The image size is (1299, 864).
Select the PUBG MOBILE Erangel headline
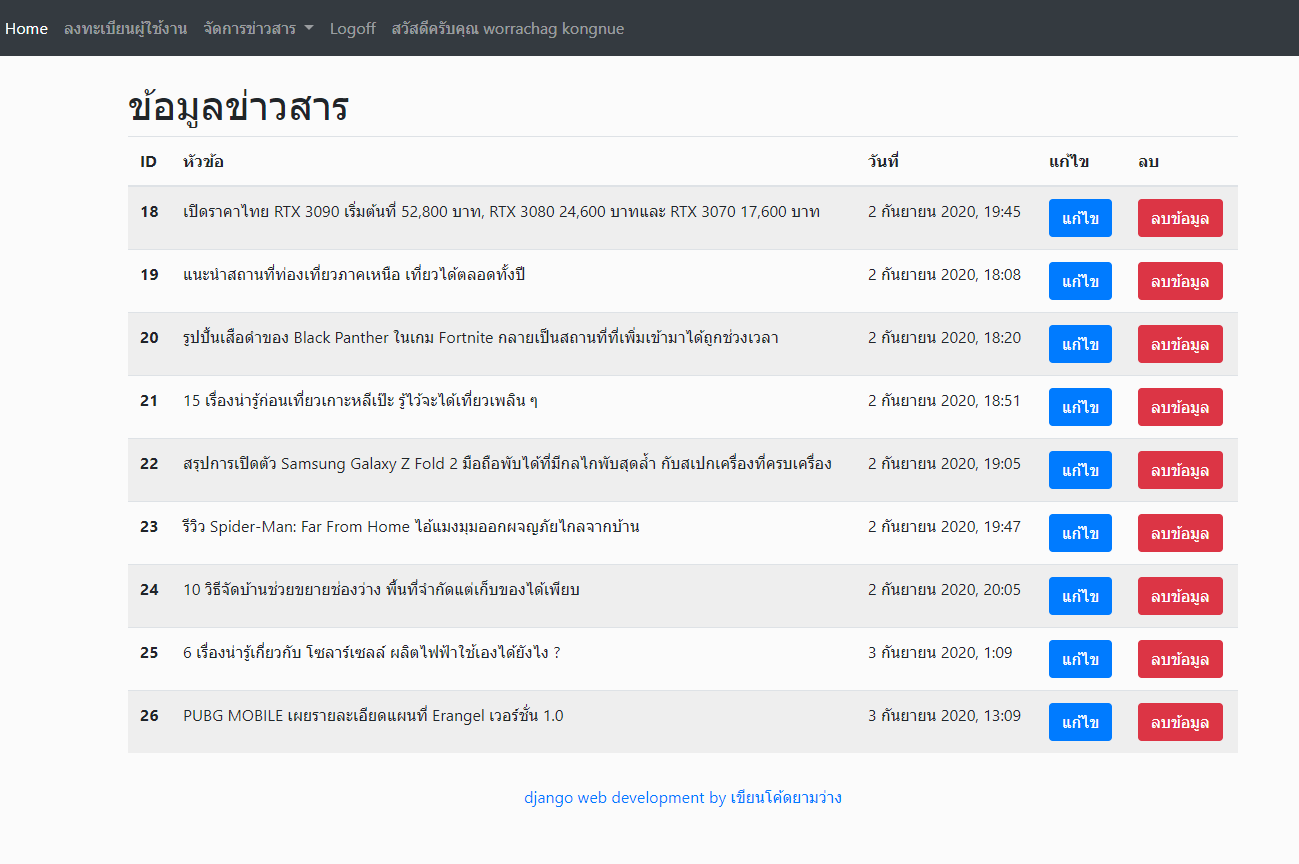pos(373,716)
